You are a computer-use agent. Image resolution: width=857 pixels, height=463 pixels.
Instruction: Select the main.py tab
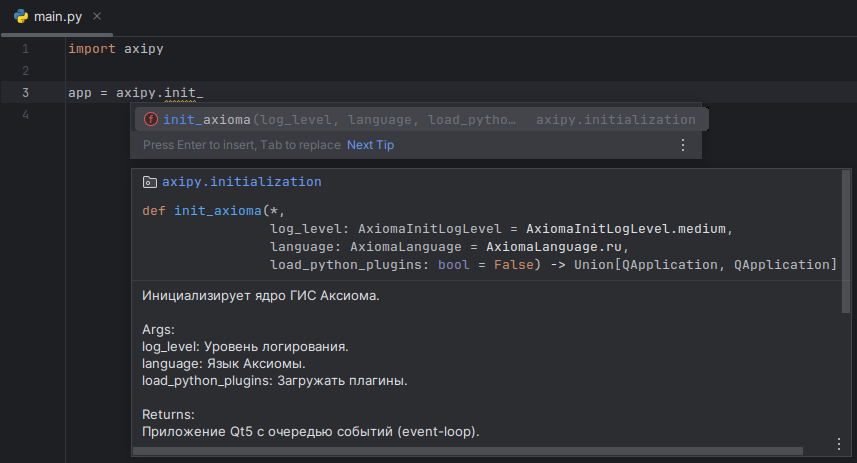57,17
